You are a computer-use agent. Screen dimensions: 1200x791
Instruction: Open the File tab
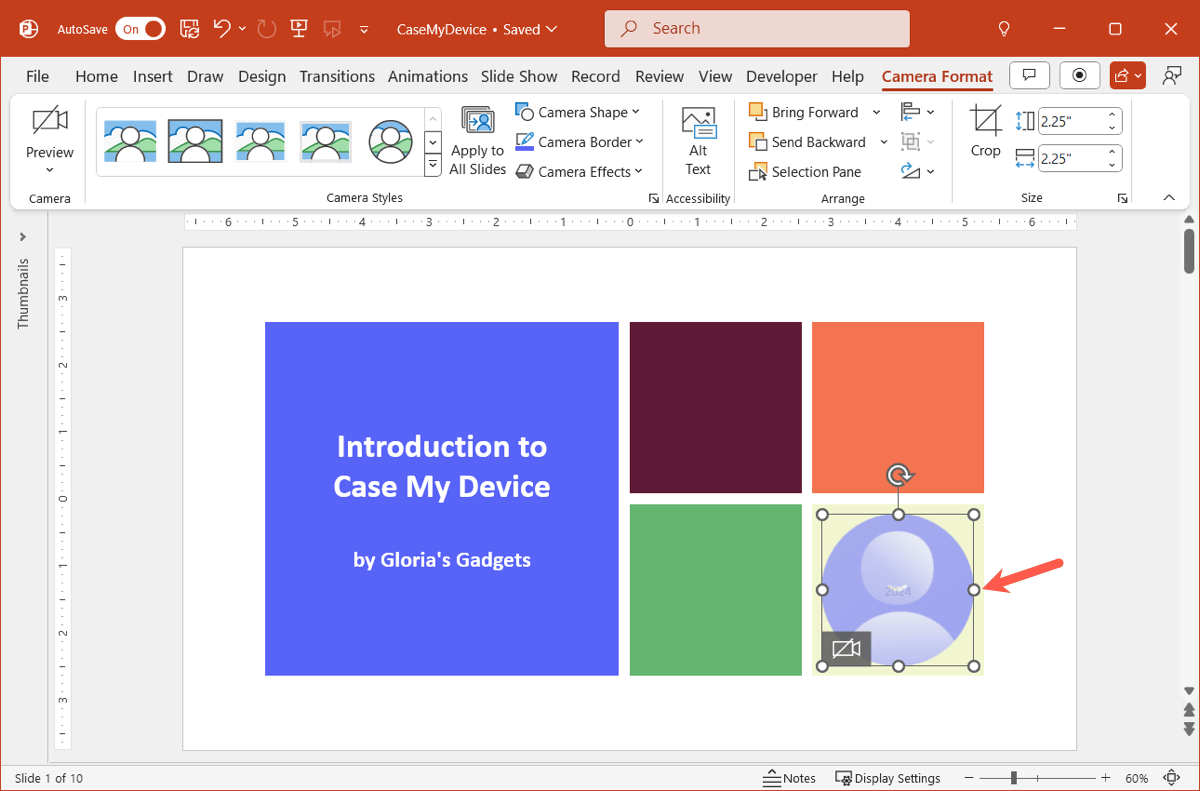[37, 76]
